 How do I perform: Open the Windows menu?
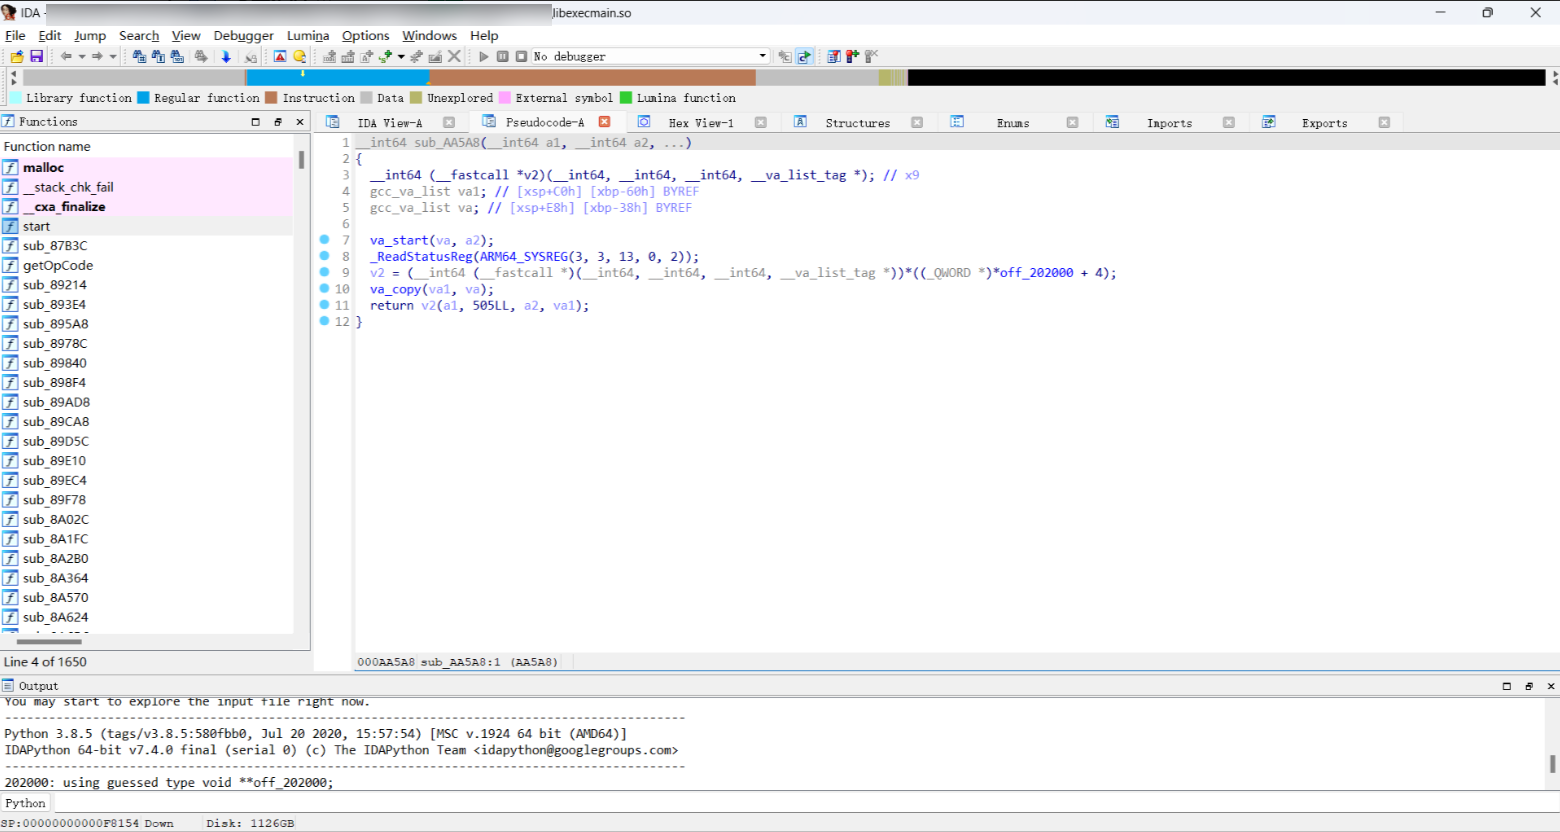pos(430,35)
